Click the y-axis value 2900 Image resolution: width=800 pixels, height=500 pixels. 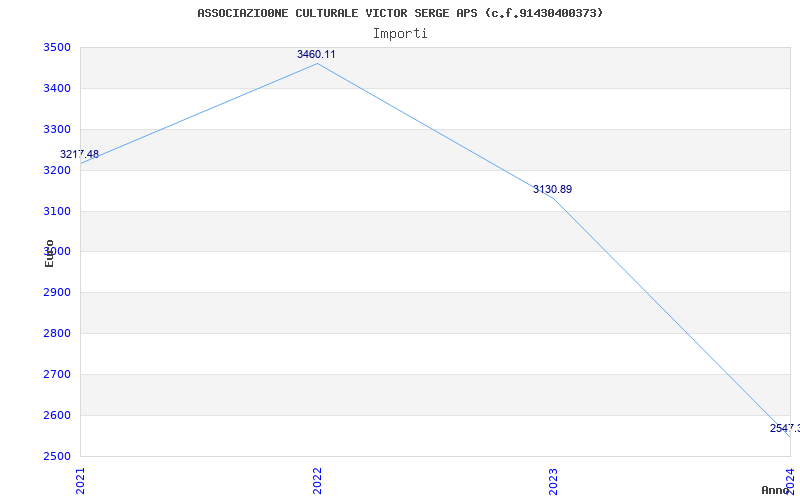click(57, 292)
